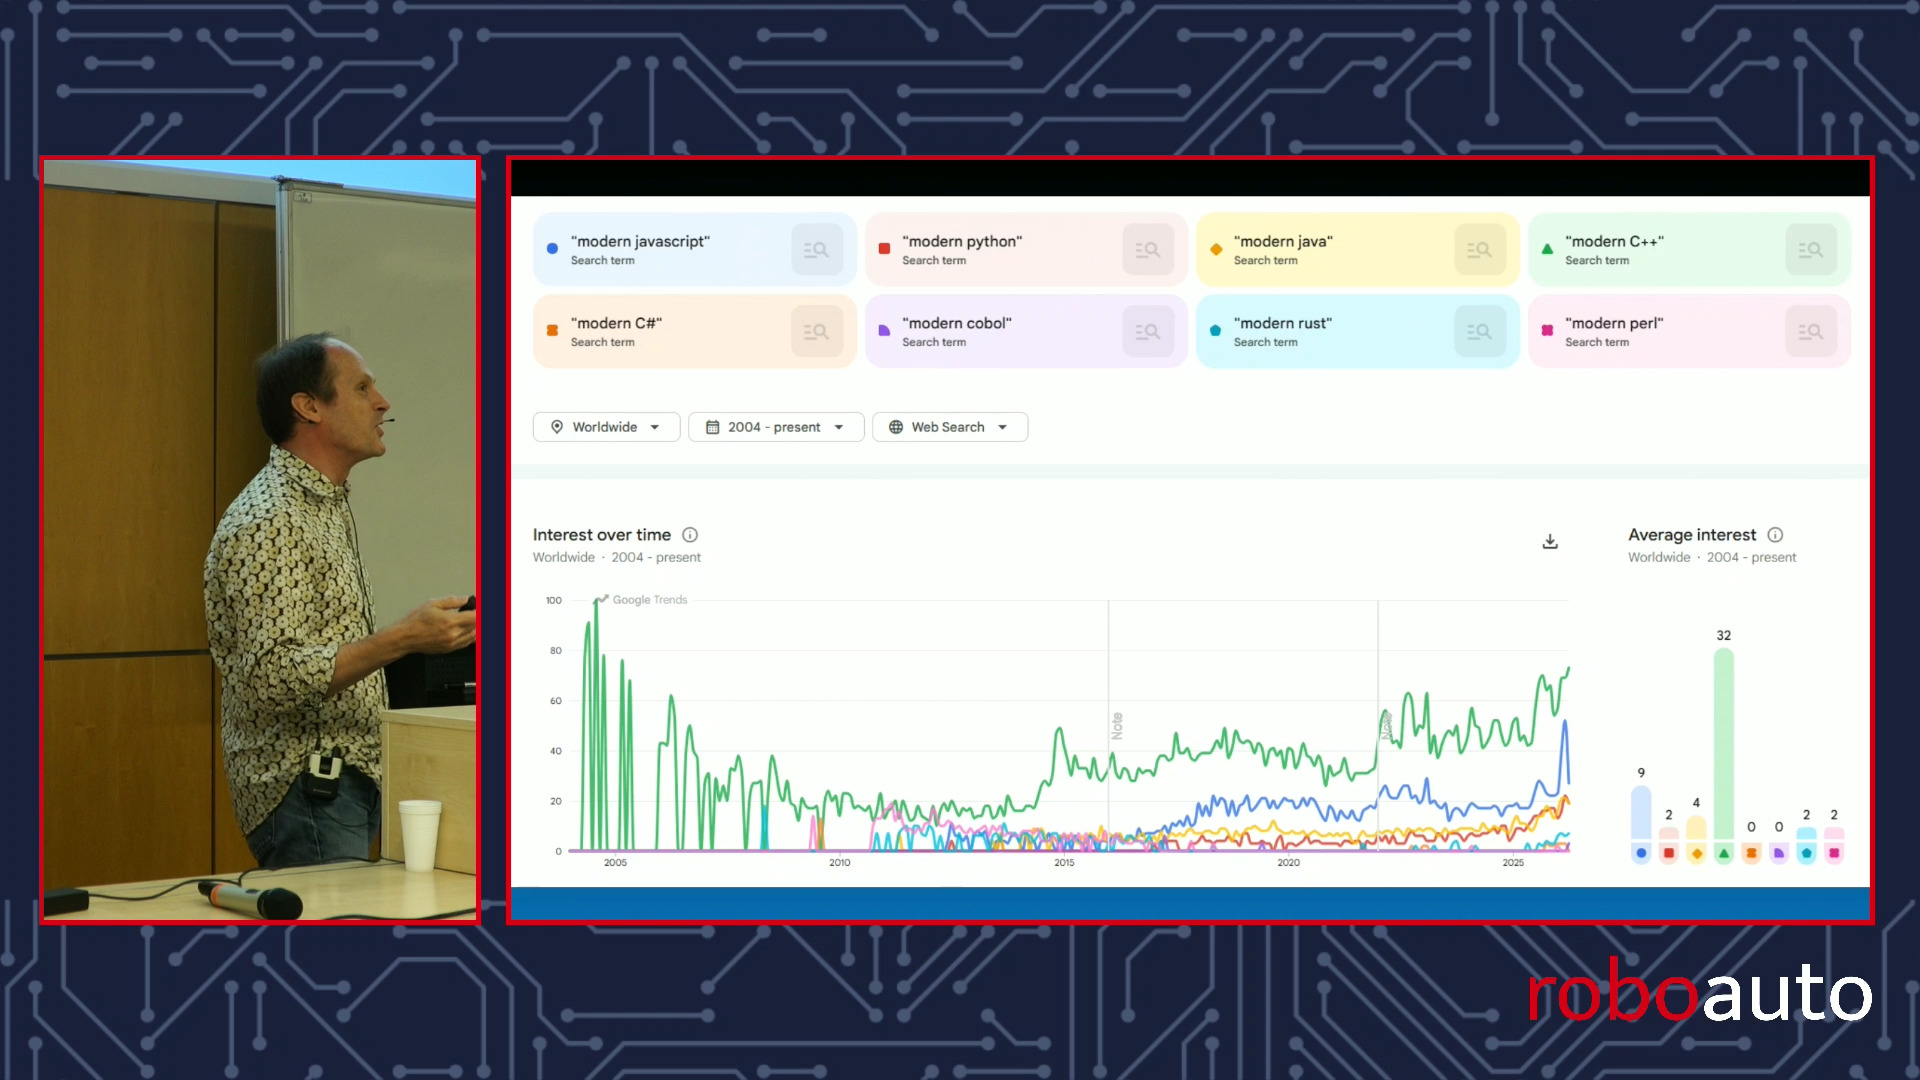Open explore icon for "modern java" term
Screen dimensions: 1920x1080
tap(1479, 250)
